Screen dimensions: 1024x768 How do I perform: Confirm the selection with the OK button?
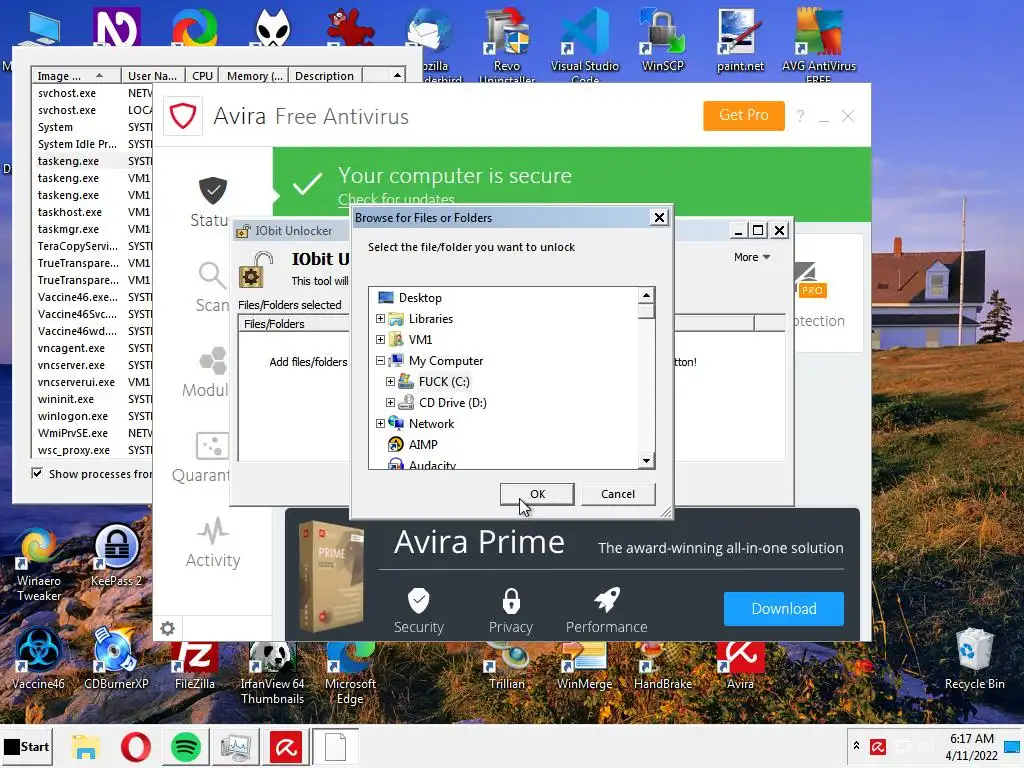[x=537, y=494]
